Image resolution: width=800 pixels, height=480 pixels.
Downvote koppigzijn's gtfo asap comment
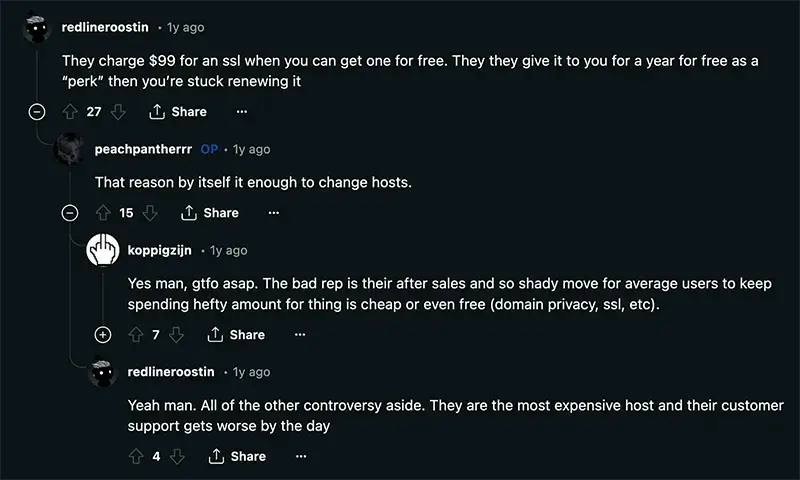(x=177, y=335)
